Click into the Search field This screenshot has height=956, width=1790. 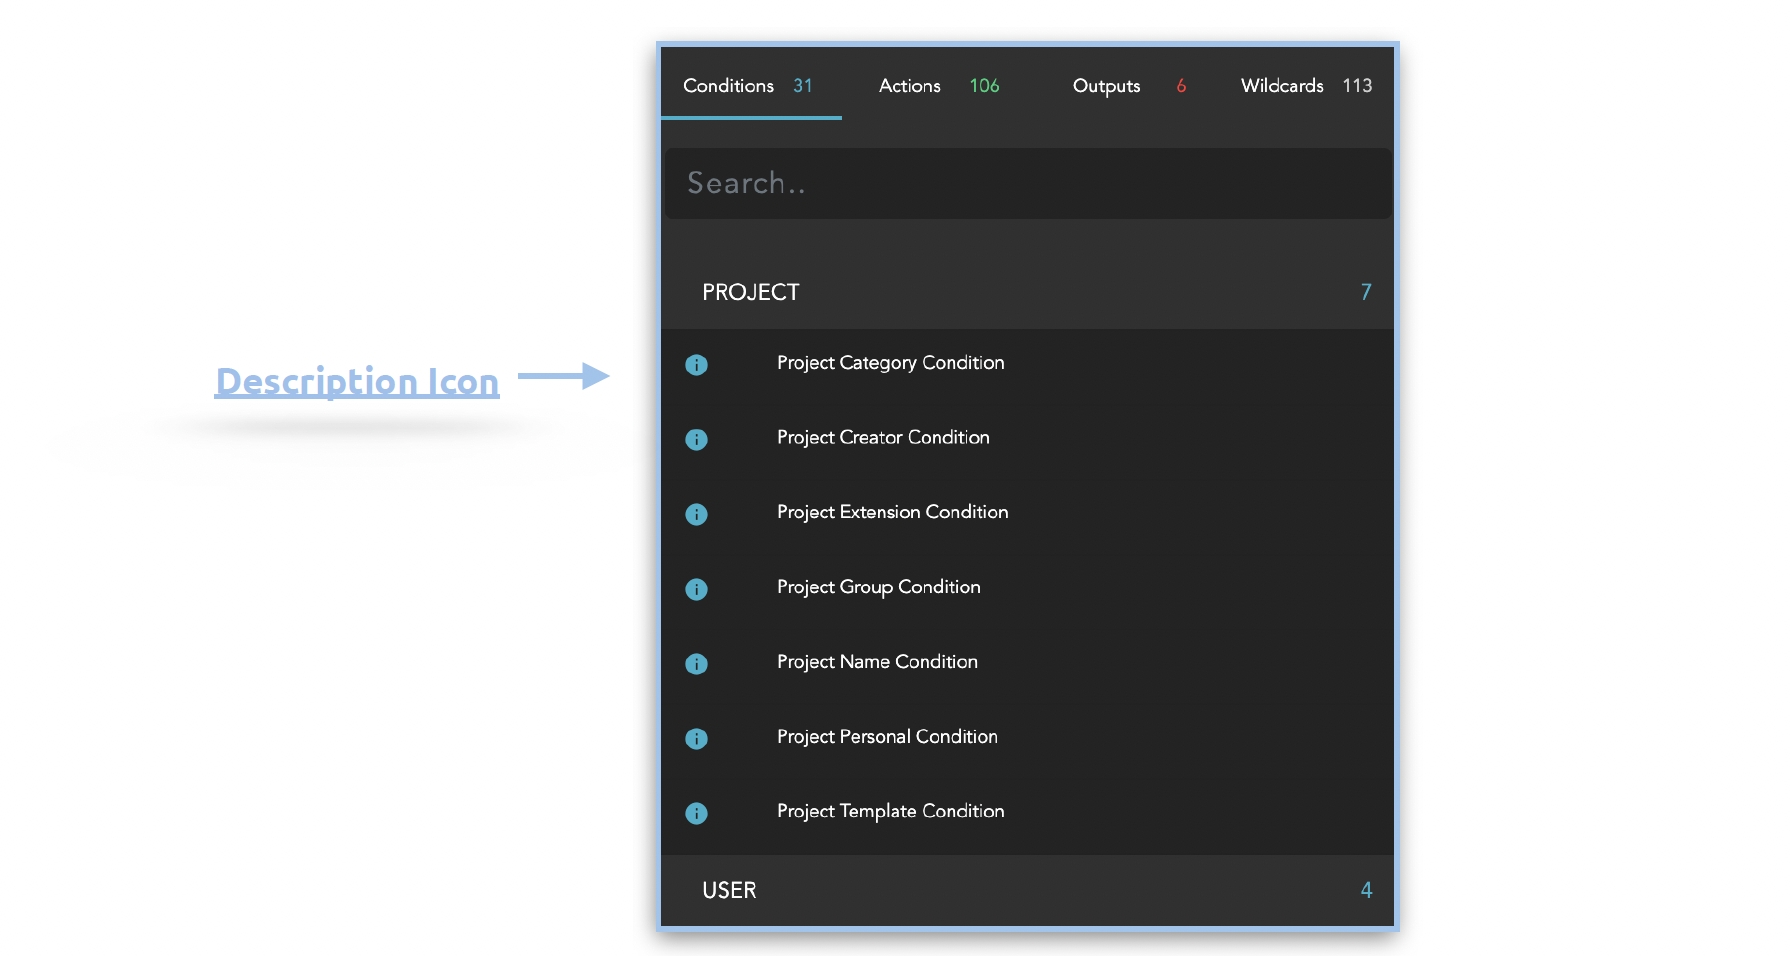point(1027,184)
